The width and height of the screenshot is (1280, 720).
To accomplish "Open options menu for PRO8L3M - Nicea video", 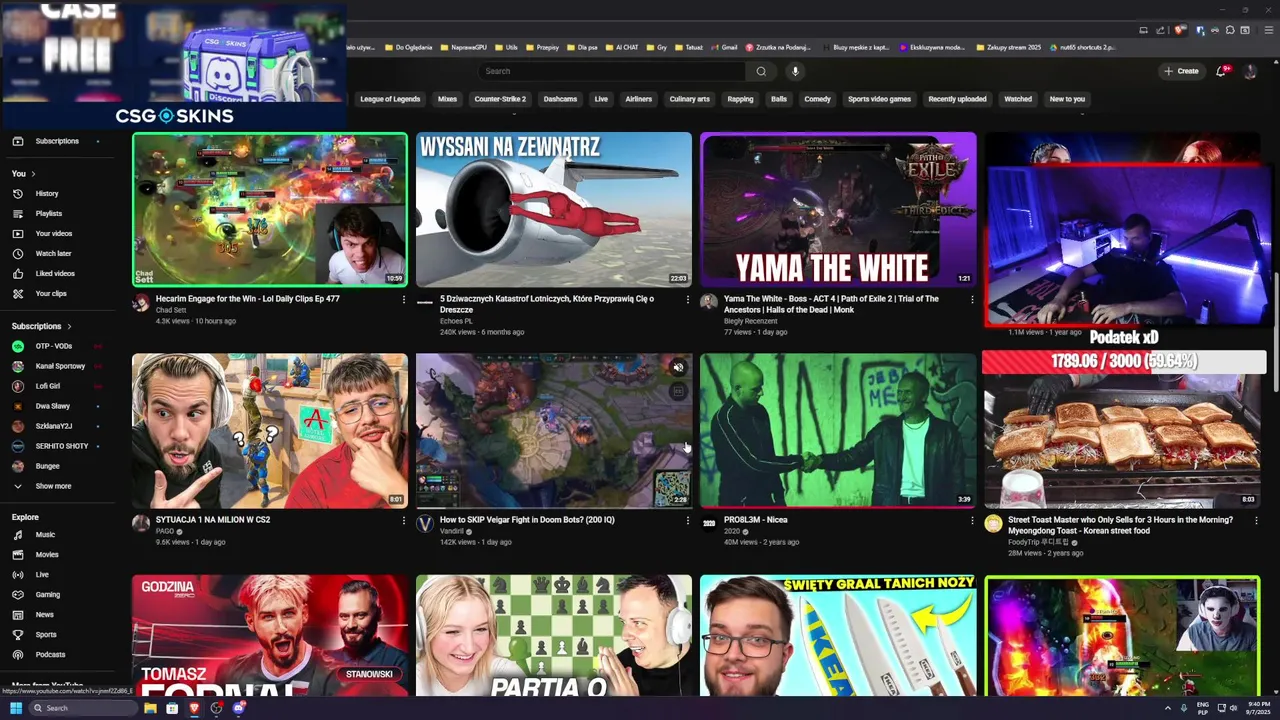I will coord(971,520).
